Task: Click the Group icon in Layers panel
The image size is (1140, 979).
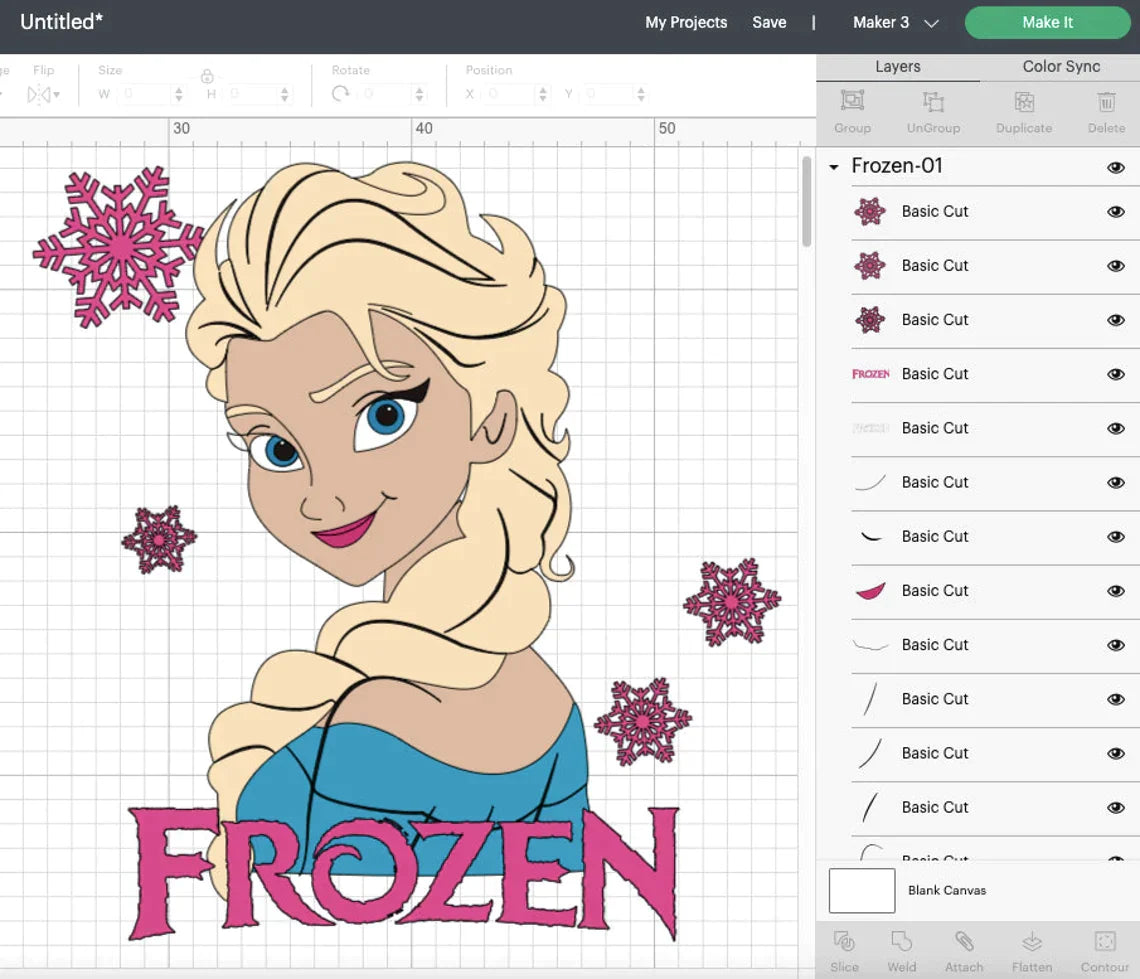Action: (x=852, y=102)
